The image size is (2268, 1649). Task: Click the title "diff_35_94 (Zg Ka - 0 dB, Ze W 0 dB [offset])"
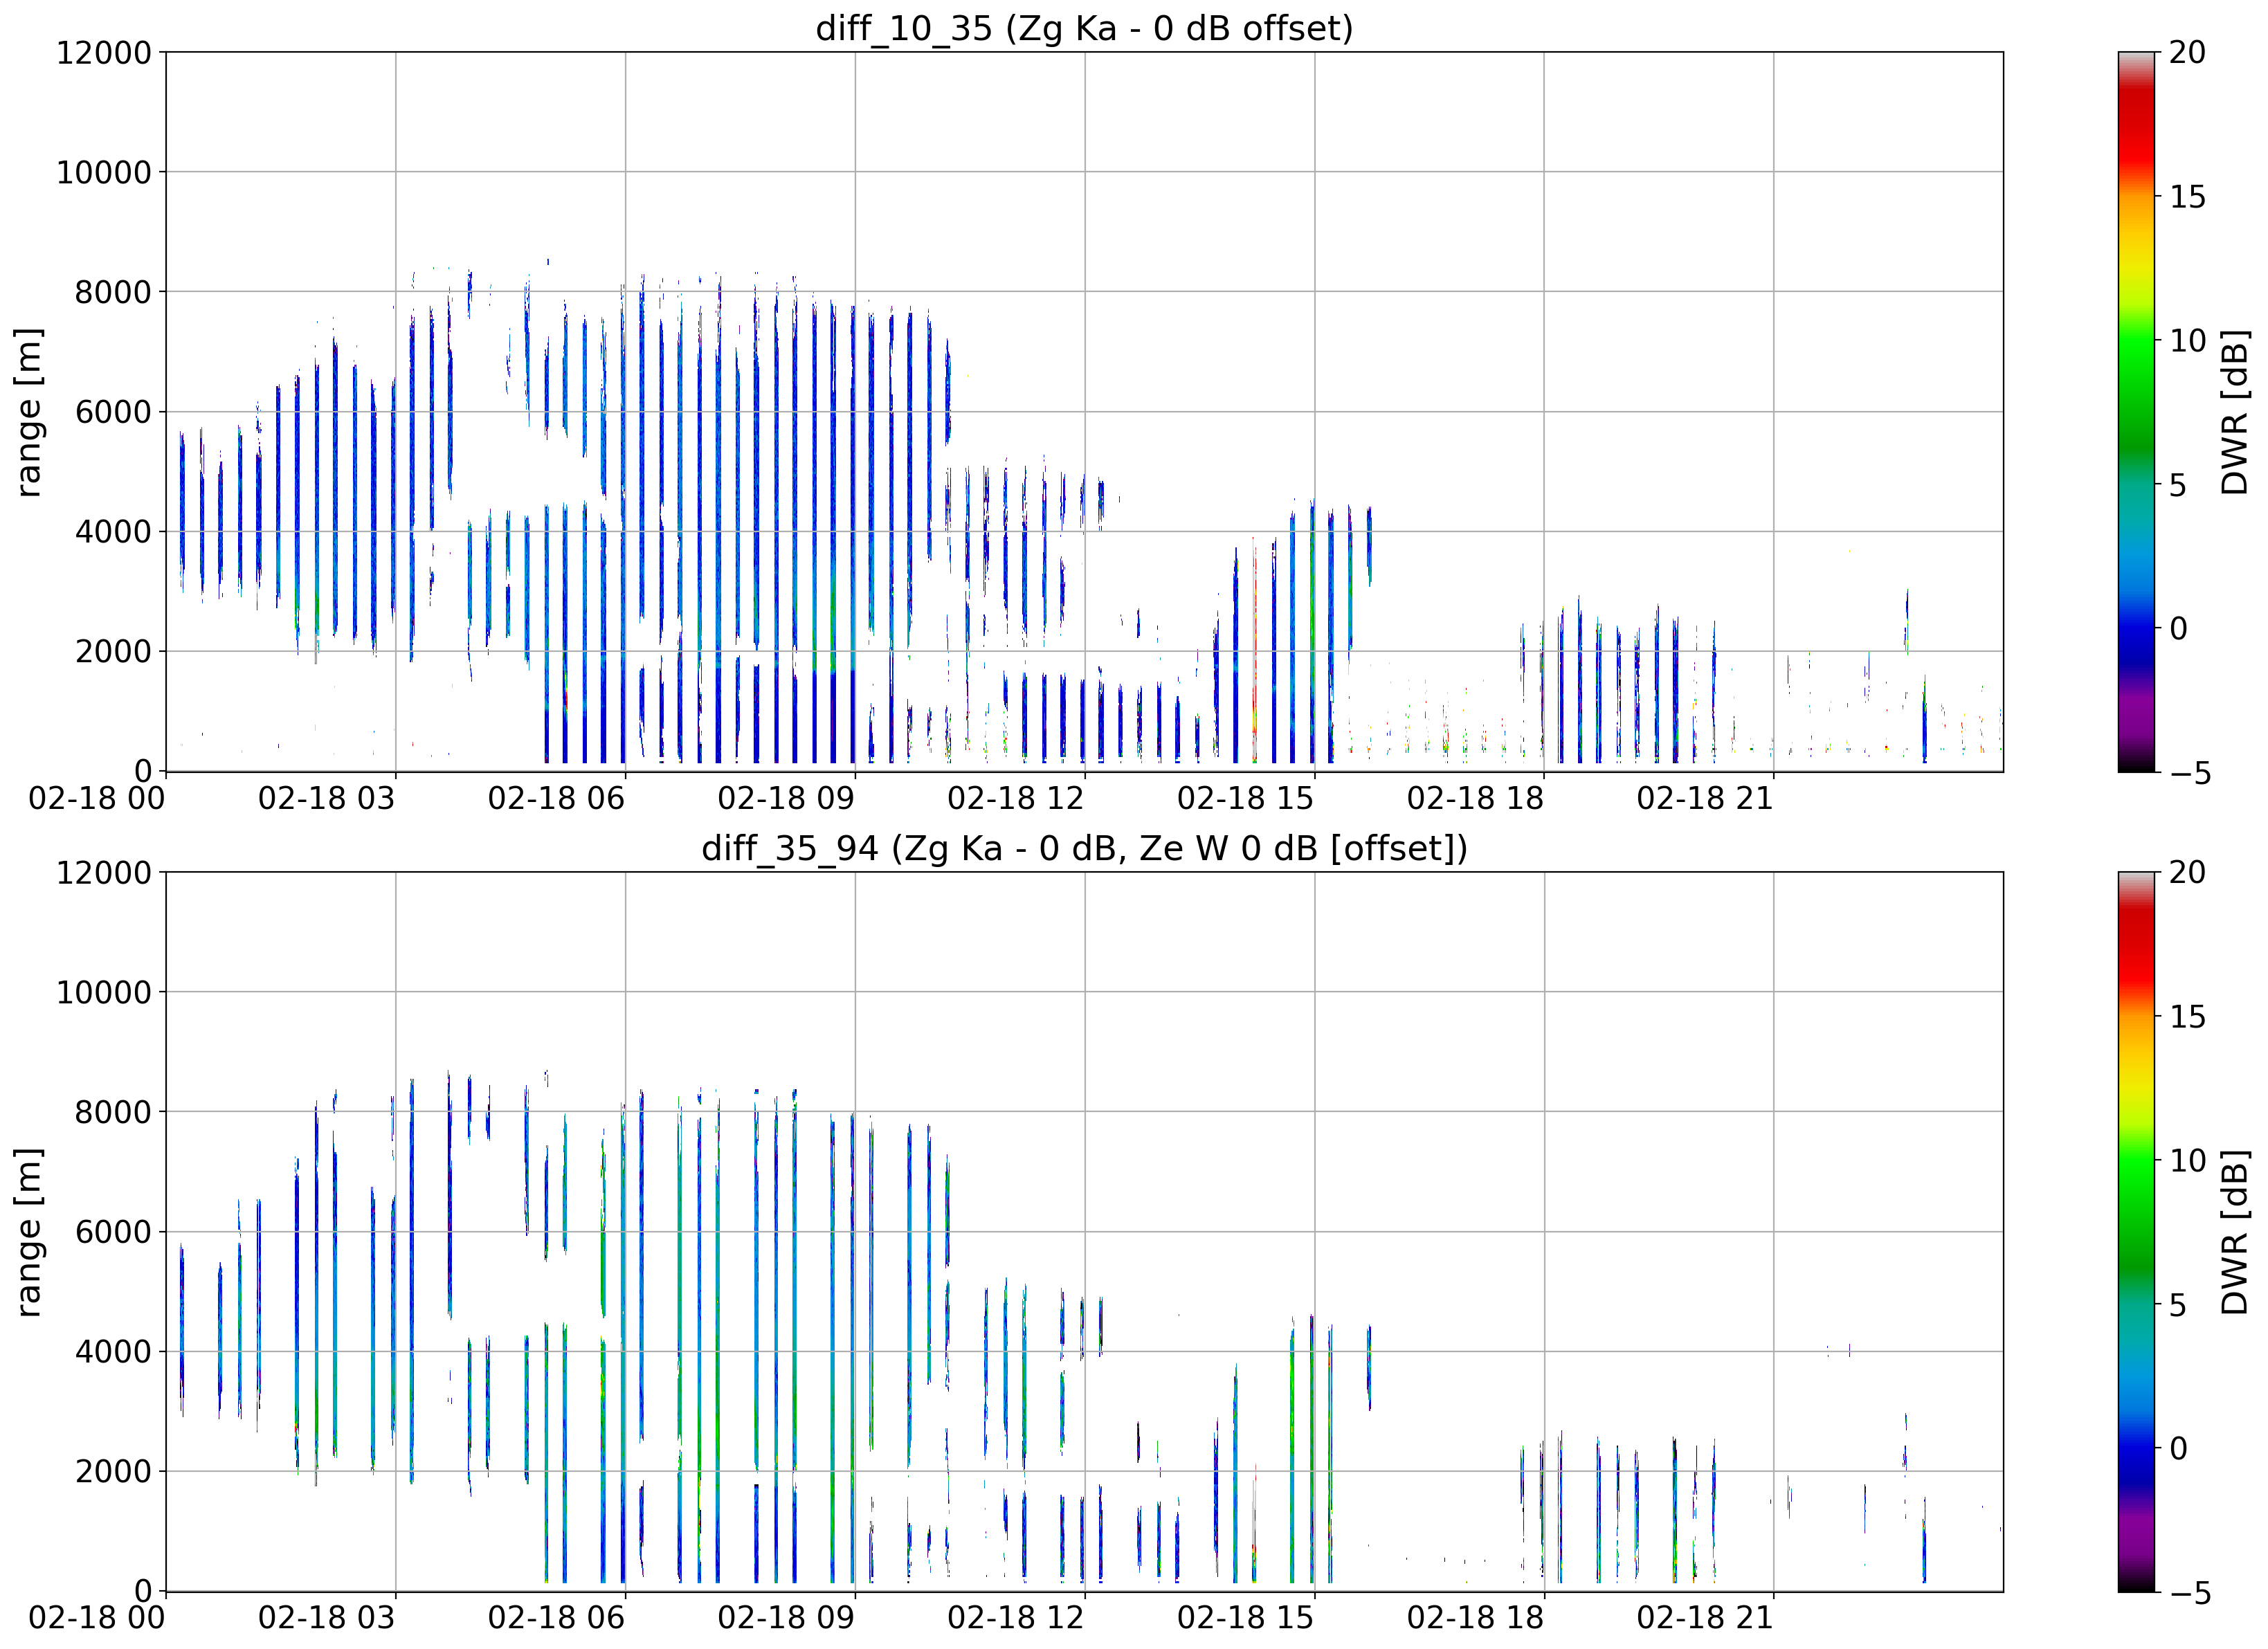coord(1084,848)
